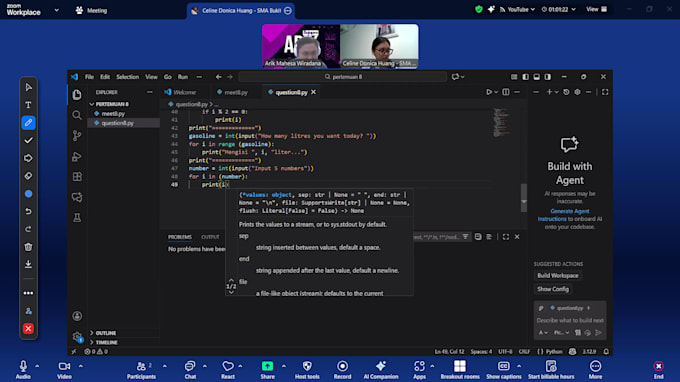Select the annotation arrow spotlight tool
Viewport: 680px width, 382px height.
tap(28, 158)
